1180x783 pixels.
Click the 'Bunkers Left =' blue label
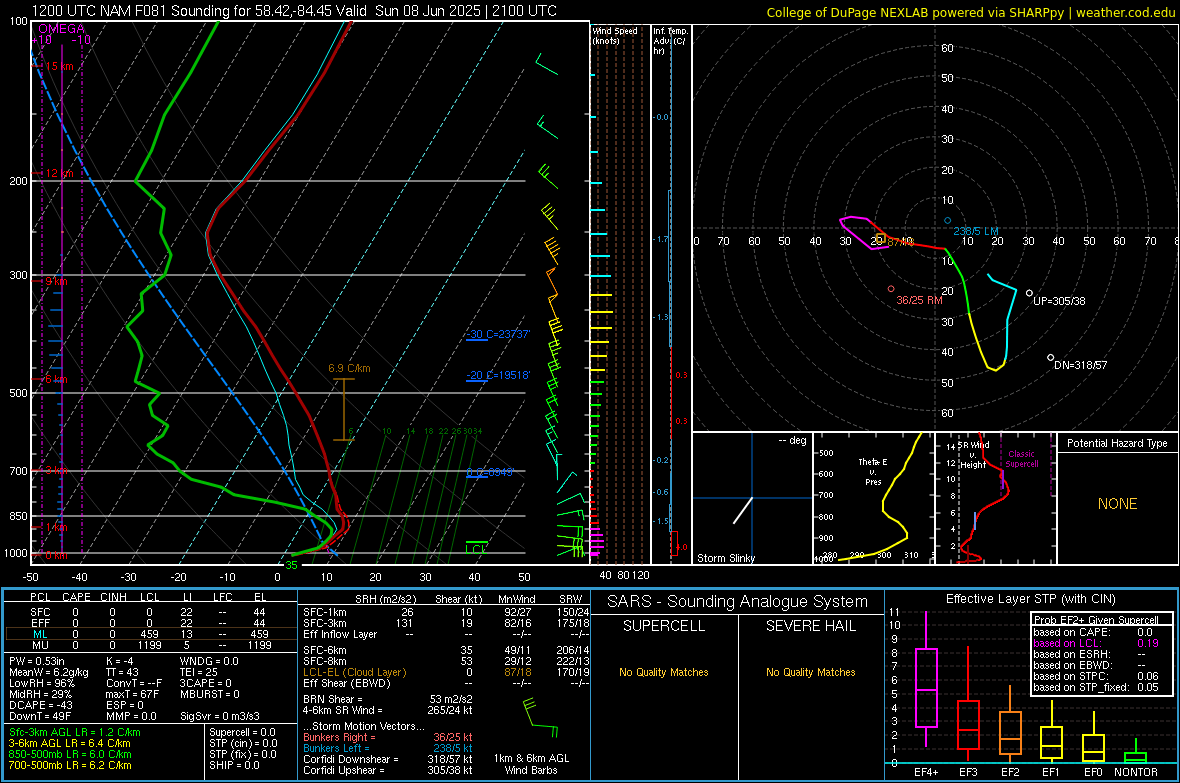(x=336, y=748)
